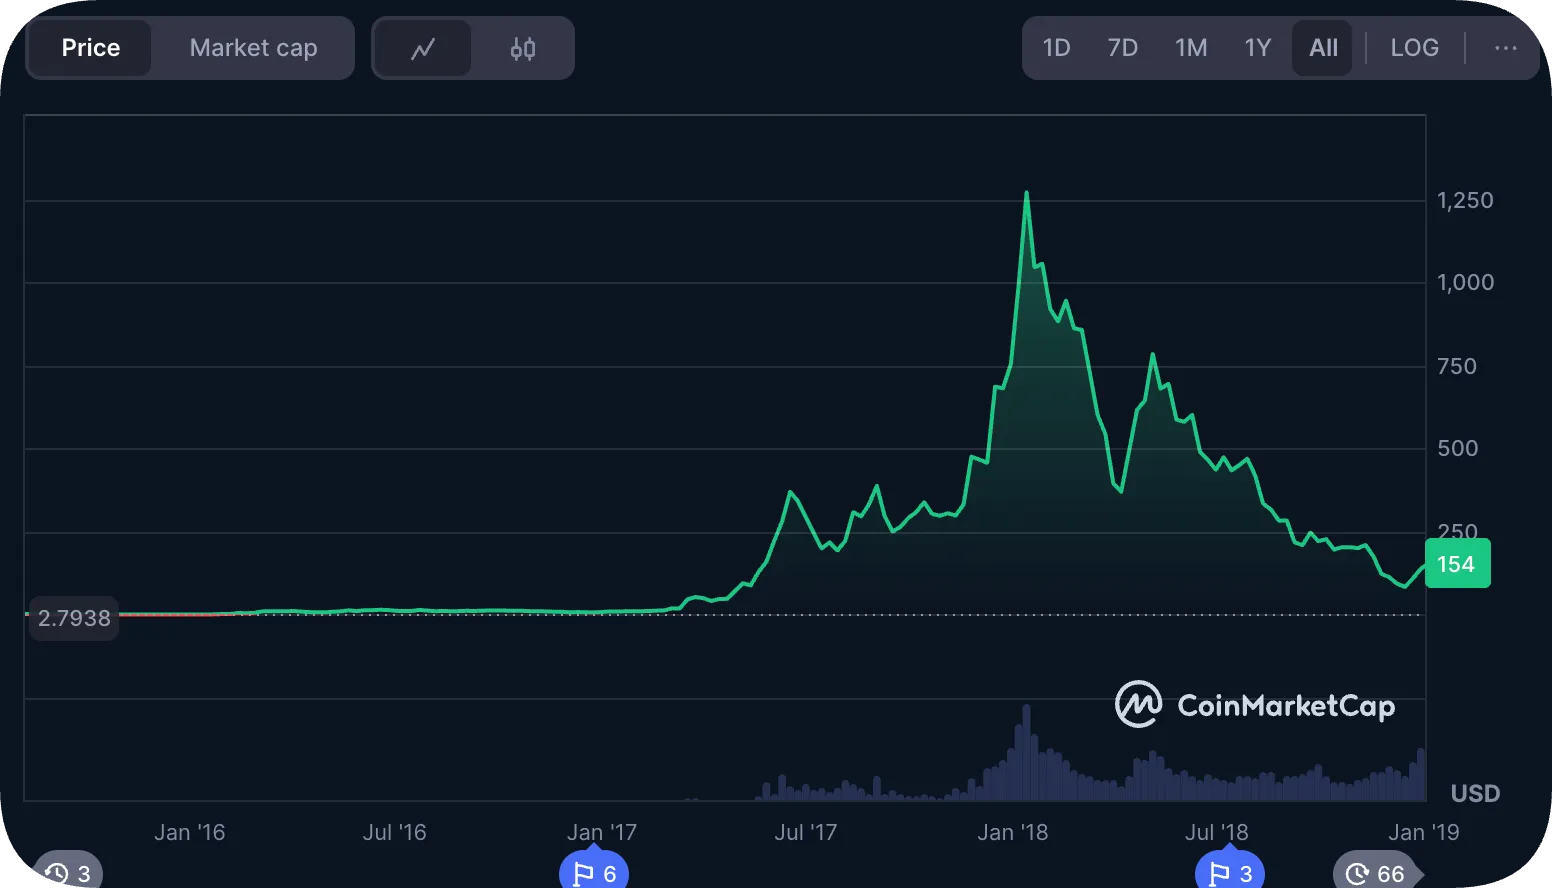Image resolution: width=1552 pixels, height=888 pixels.
Task: Click the flag badge with 6 events near Jan '17
Action: [x=593, y=871]
